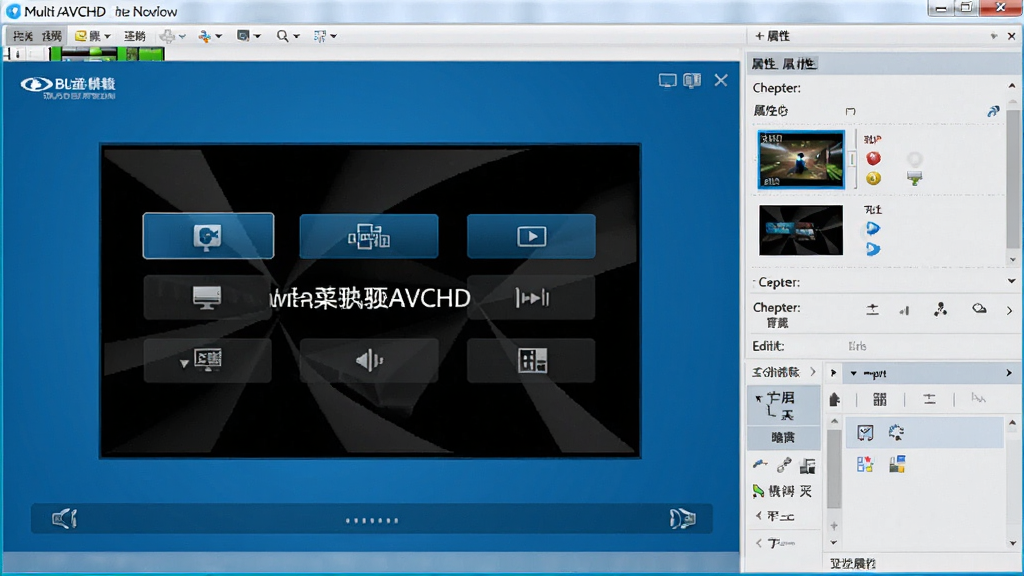Screen dimensions: 1024x576
Task: Tick the checkbox in the properties row
Action: click(x=850, y=111)
